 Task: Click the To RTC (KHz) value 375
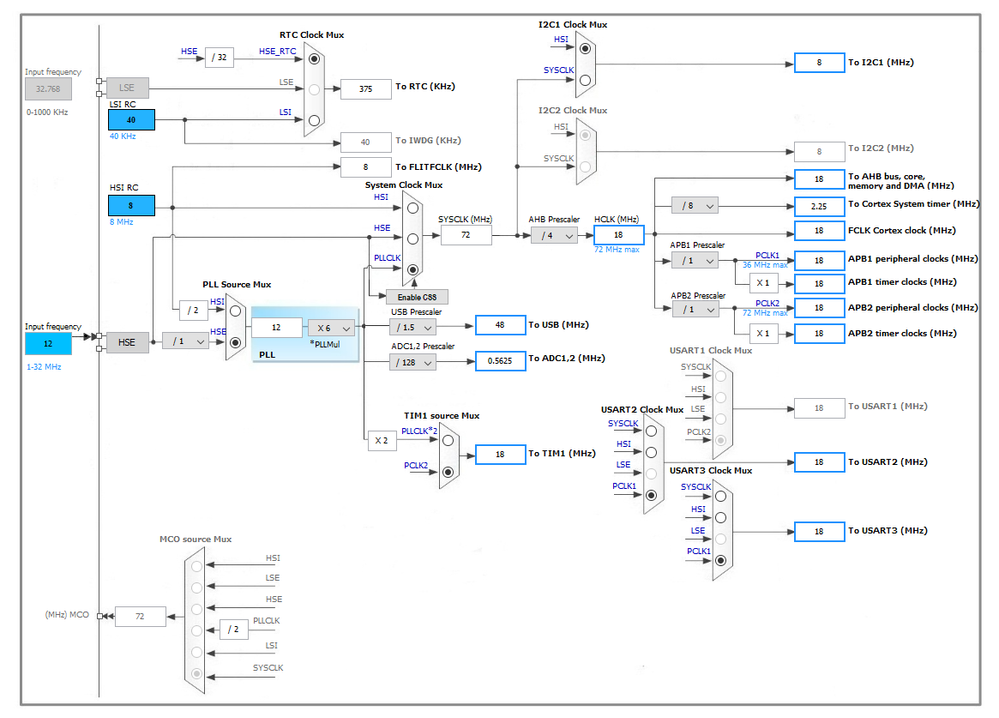pyautogui.click(x=366, y=89)
